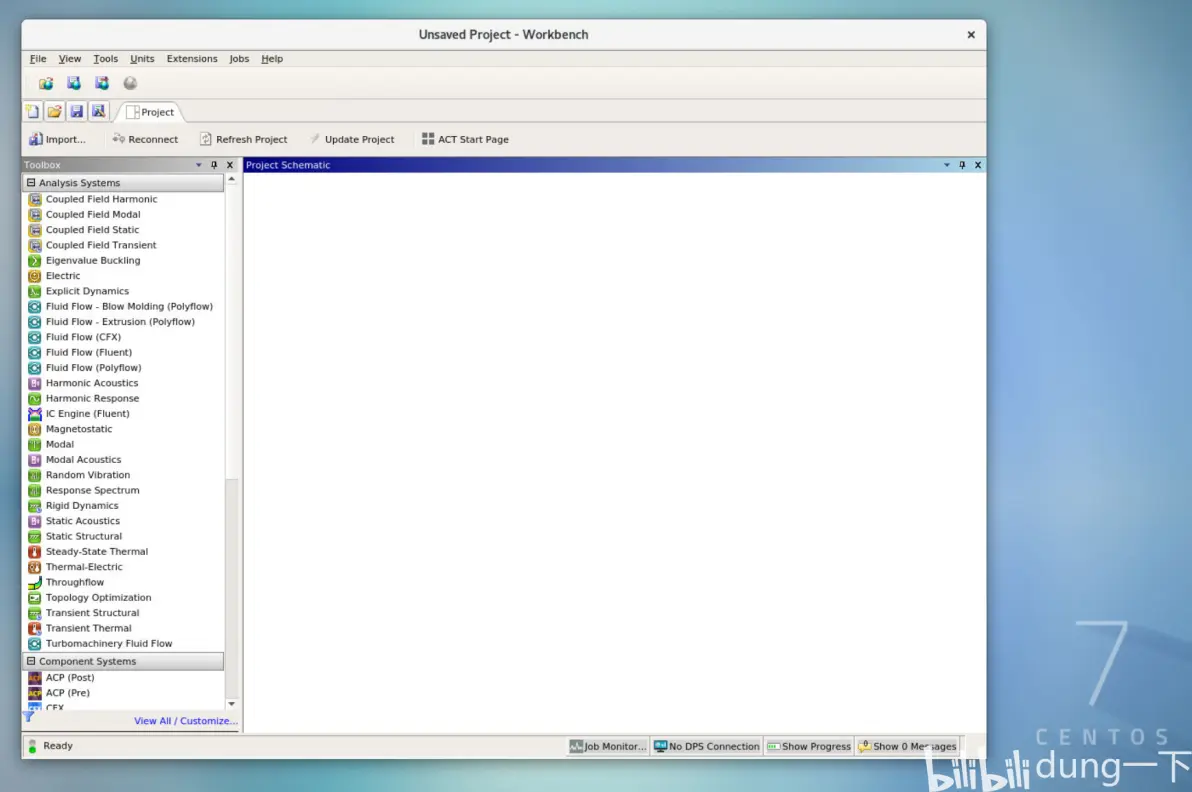The height and width of the screenshot is (792, 1192).
Task: Click the Refresh Project button
Action: point(243,139)
